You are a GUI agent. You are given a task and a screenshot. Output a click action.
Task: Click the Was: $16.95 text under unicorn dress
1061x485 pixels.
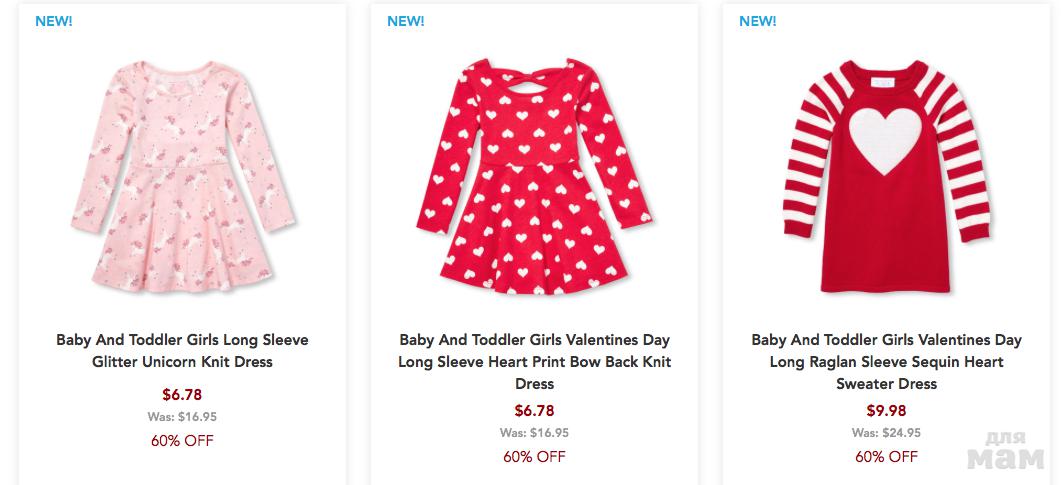[182, 416]
